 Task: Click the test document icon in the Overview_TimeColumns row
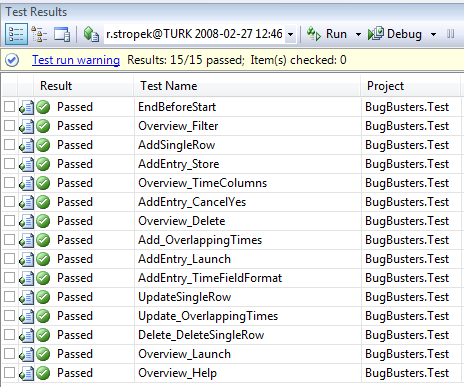(x=27, y=183)
